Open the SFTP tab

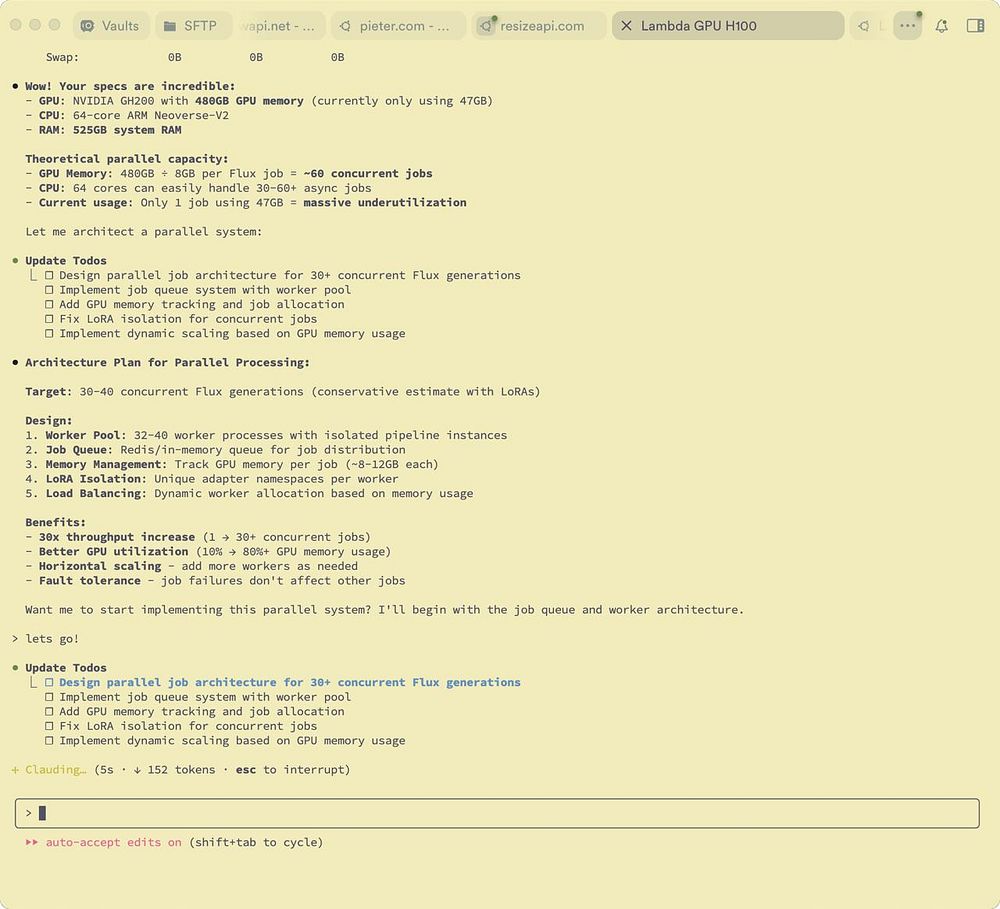[191, 26]
